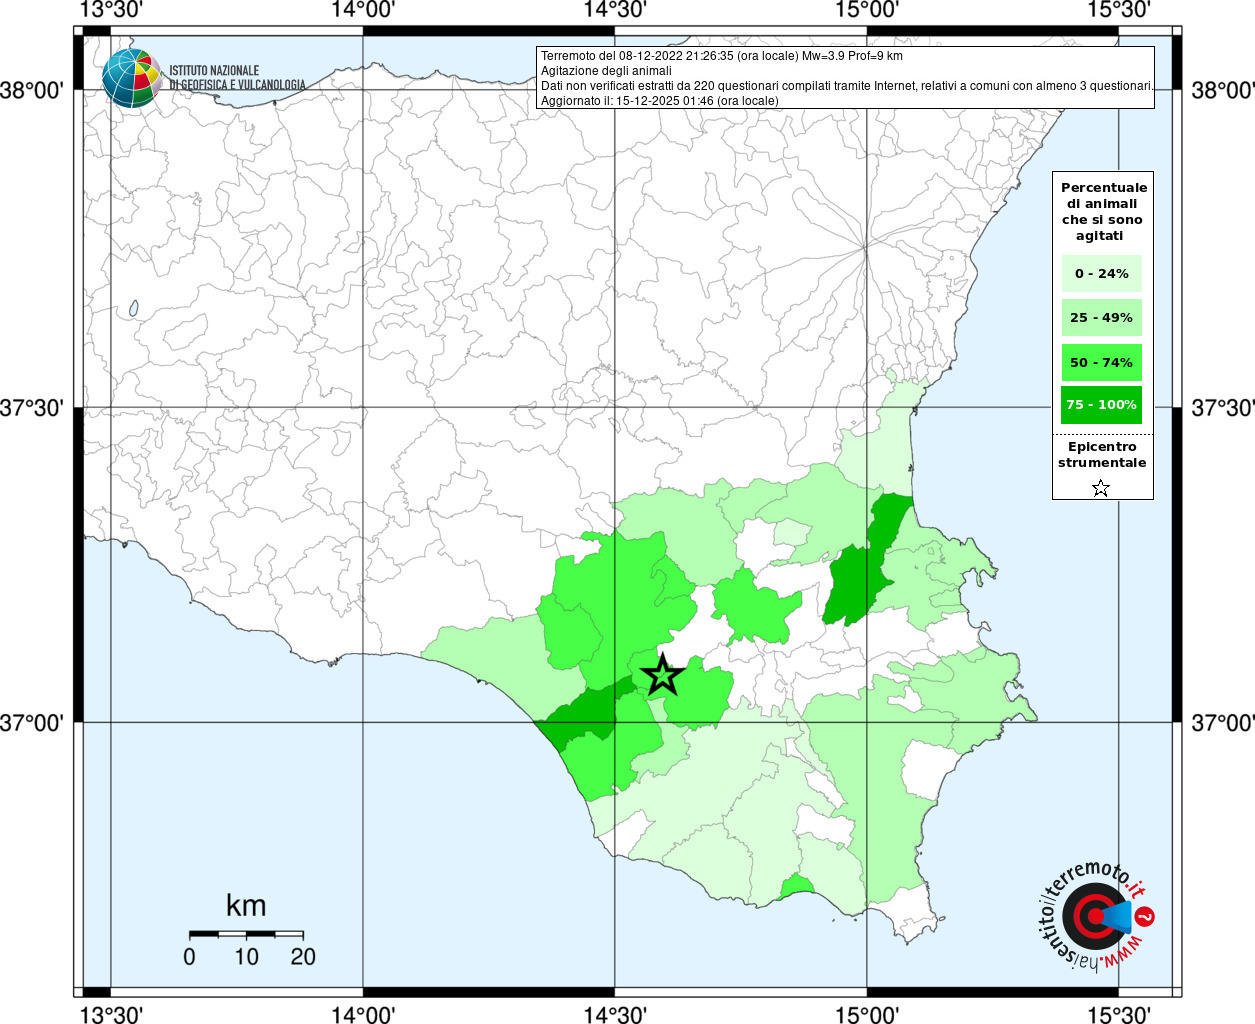The image size is (1255, 1024).
Task: Click the 'km' label above the scale bar
Action: tap(246, 906)
